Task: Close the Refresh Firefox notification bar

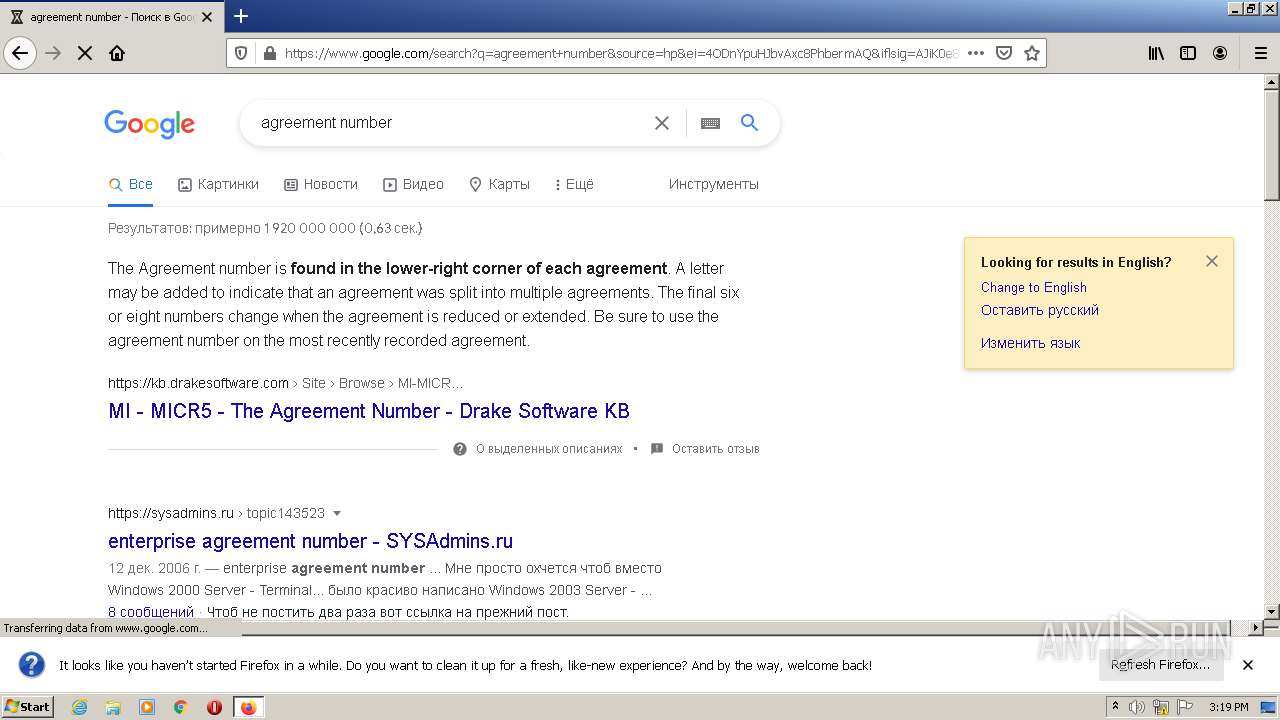Action: pos(1248,665)
